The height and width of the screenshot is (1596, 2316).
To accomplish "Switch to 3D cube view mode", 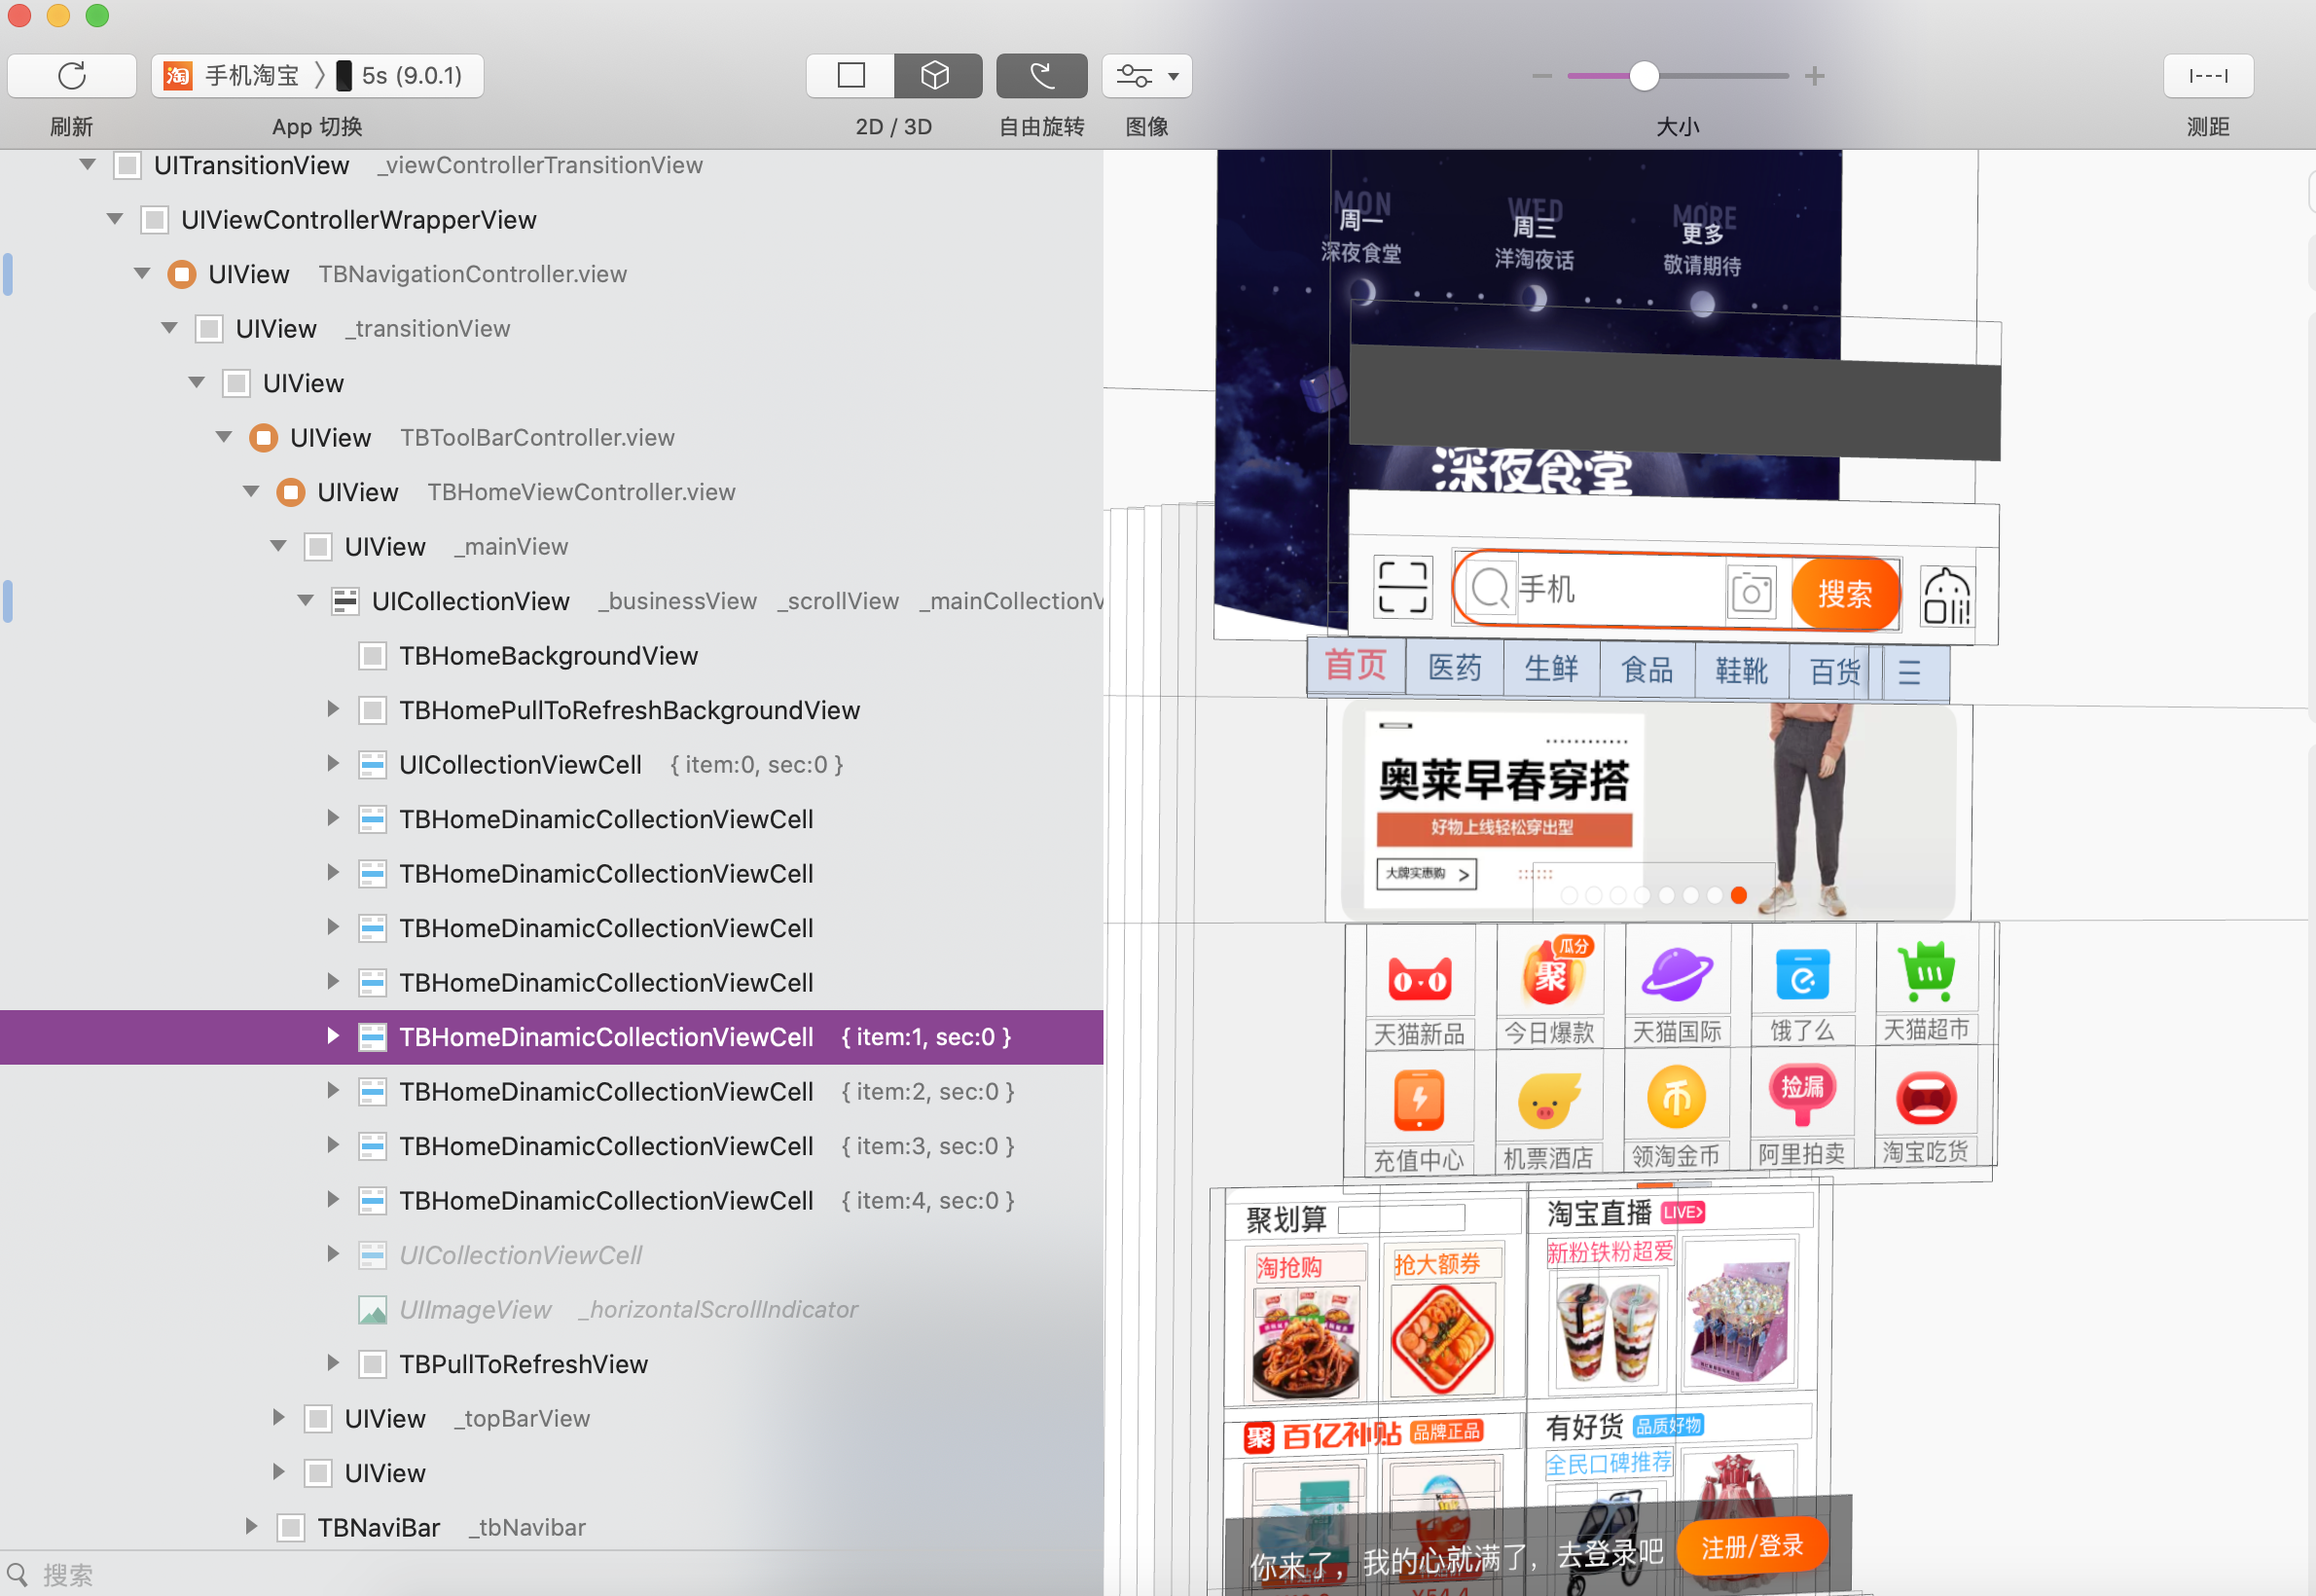I will pyautogui.click(x=936, y=76).
